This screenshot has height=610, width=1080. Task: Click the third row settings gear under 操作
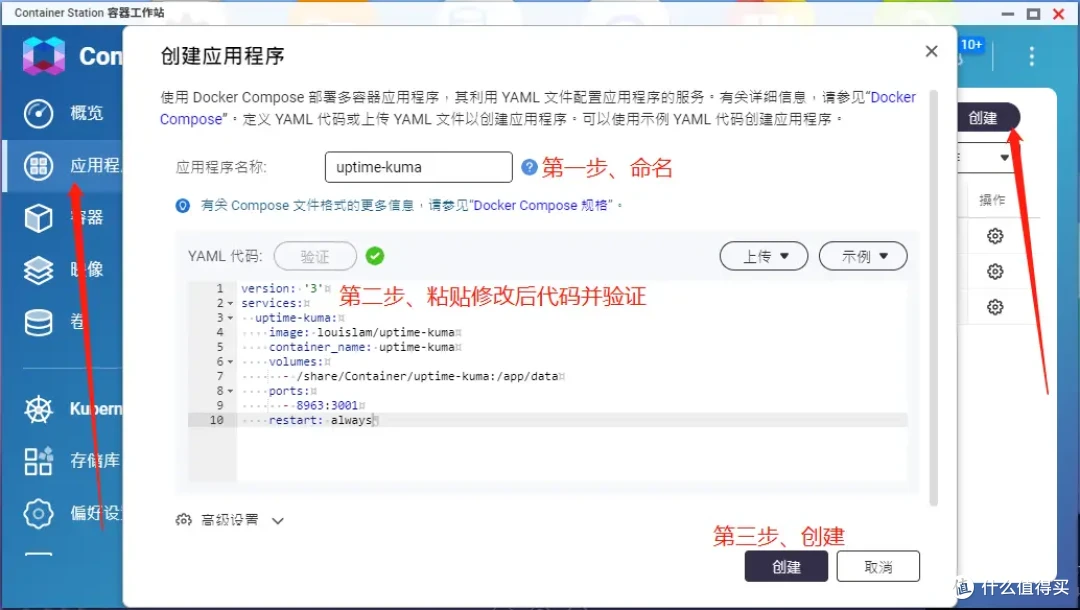(995, 307)
